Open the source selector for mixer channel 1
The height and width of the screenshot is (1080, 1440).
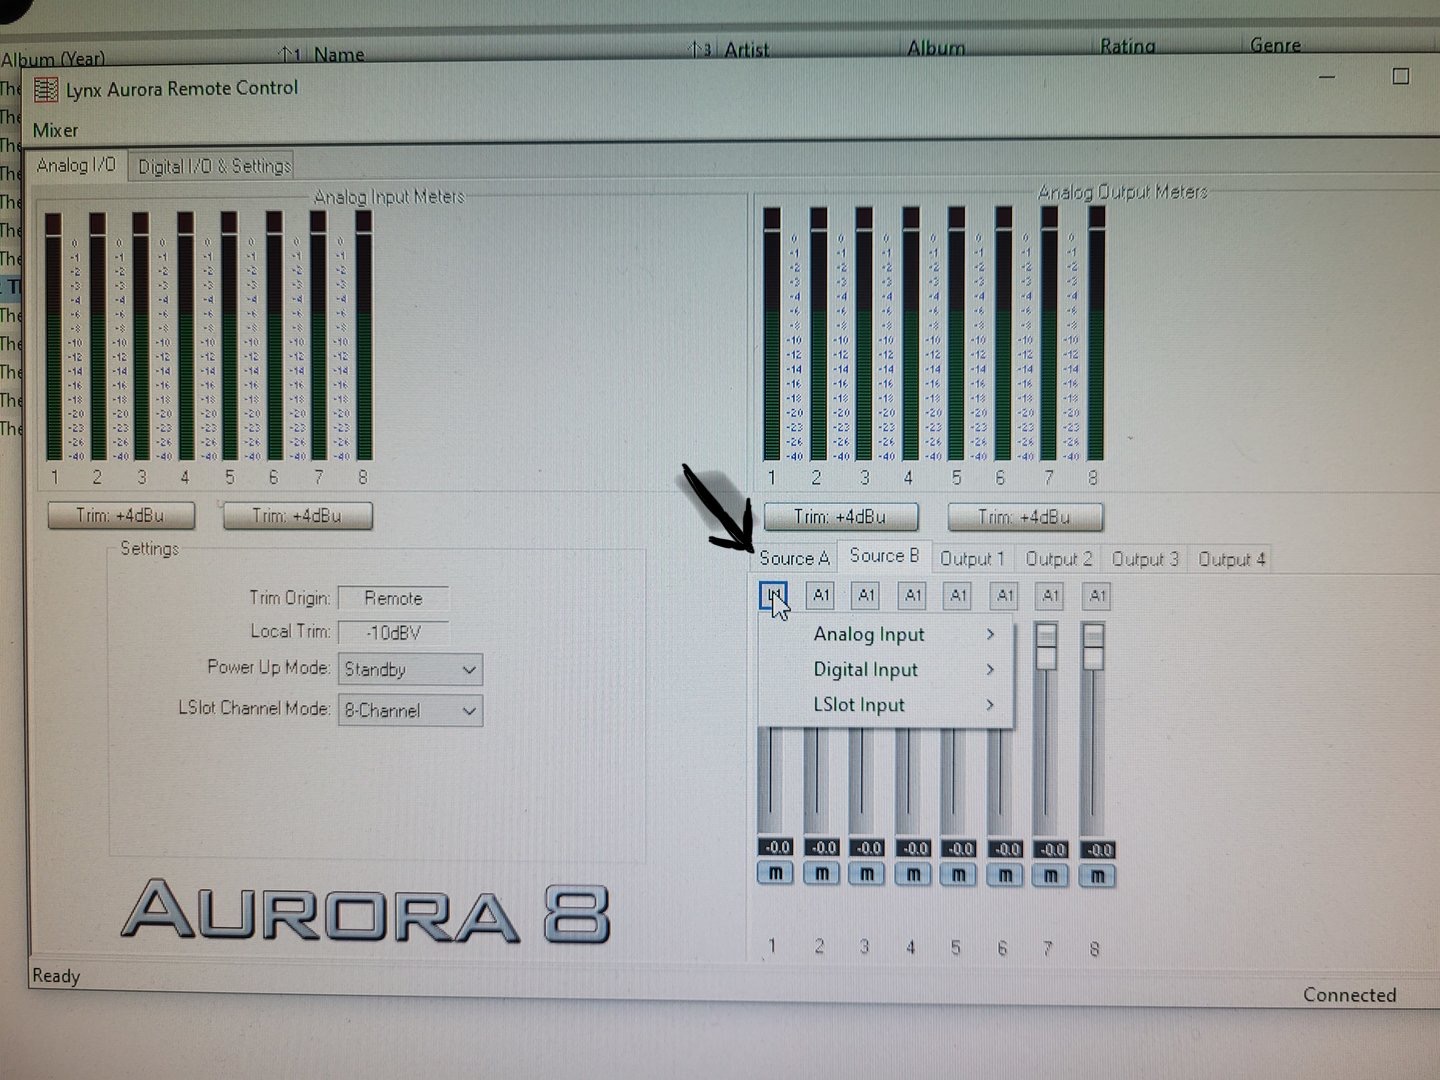click(x=773, y=596)
